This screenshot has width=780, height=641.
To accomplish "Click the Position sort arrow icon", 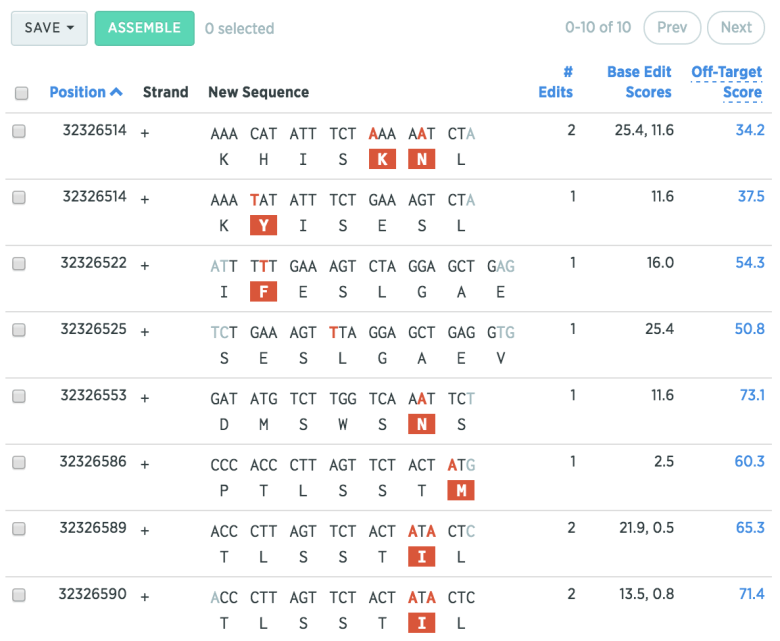I will (x=116, y=92).
